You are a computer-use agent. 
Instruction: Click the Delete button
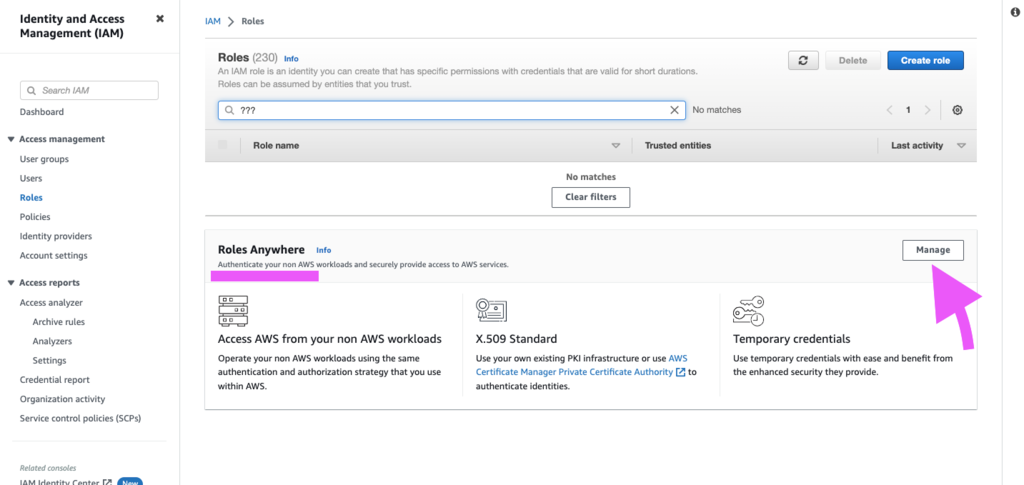[852, 60]
